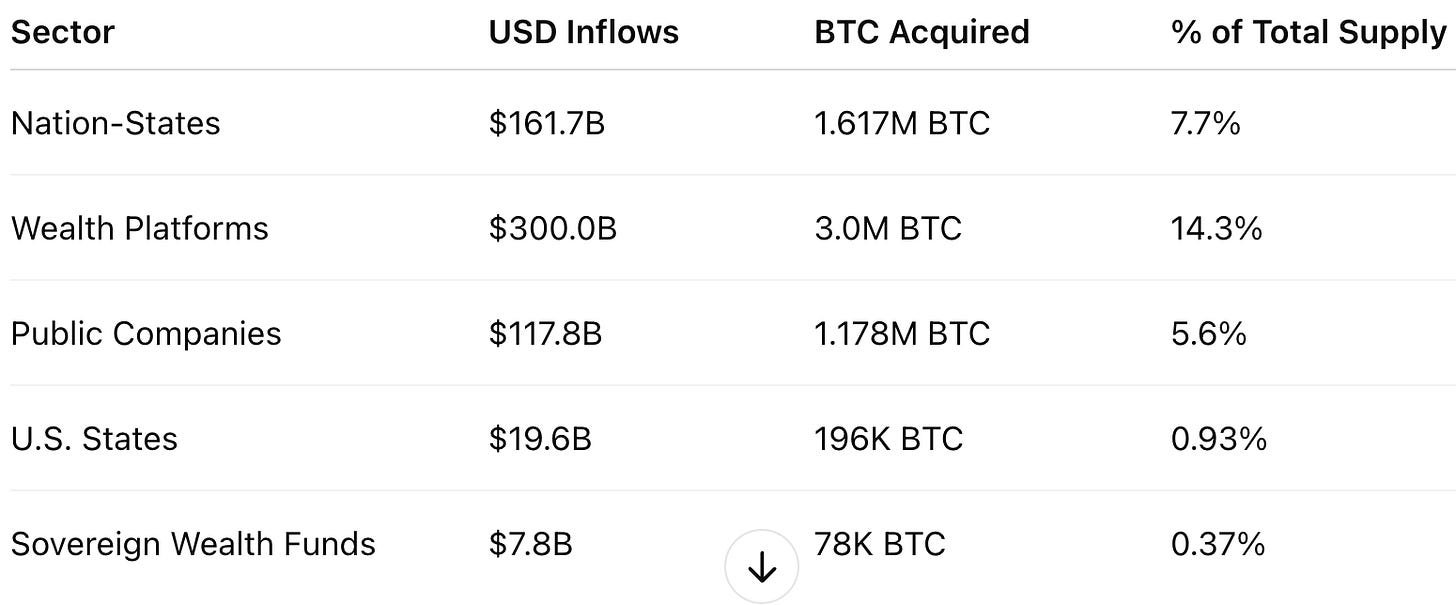Select the Nation-States row label

[116, 123]
